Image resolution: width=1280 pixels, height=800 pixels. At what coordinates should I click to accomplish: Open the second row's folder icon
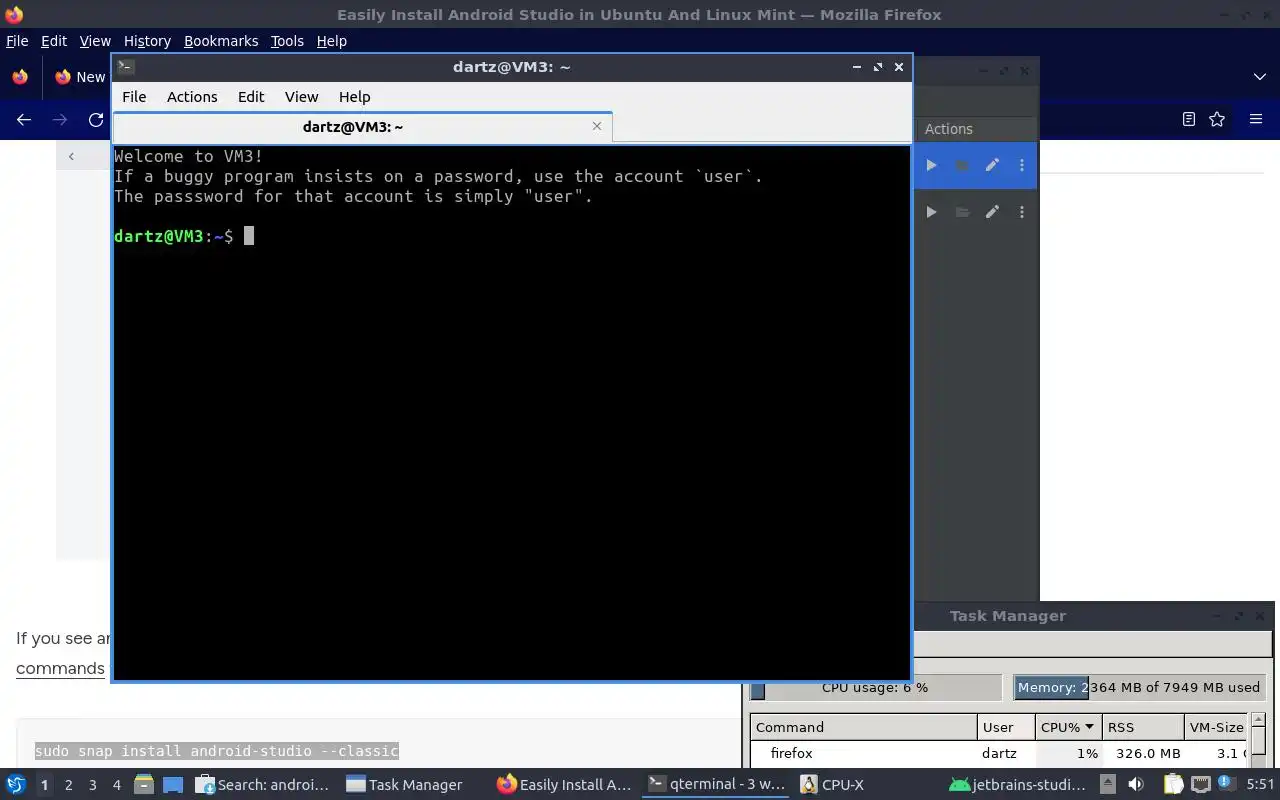pyautogui.click(x=962, y=212)
